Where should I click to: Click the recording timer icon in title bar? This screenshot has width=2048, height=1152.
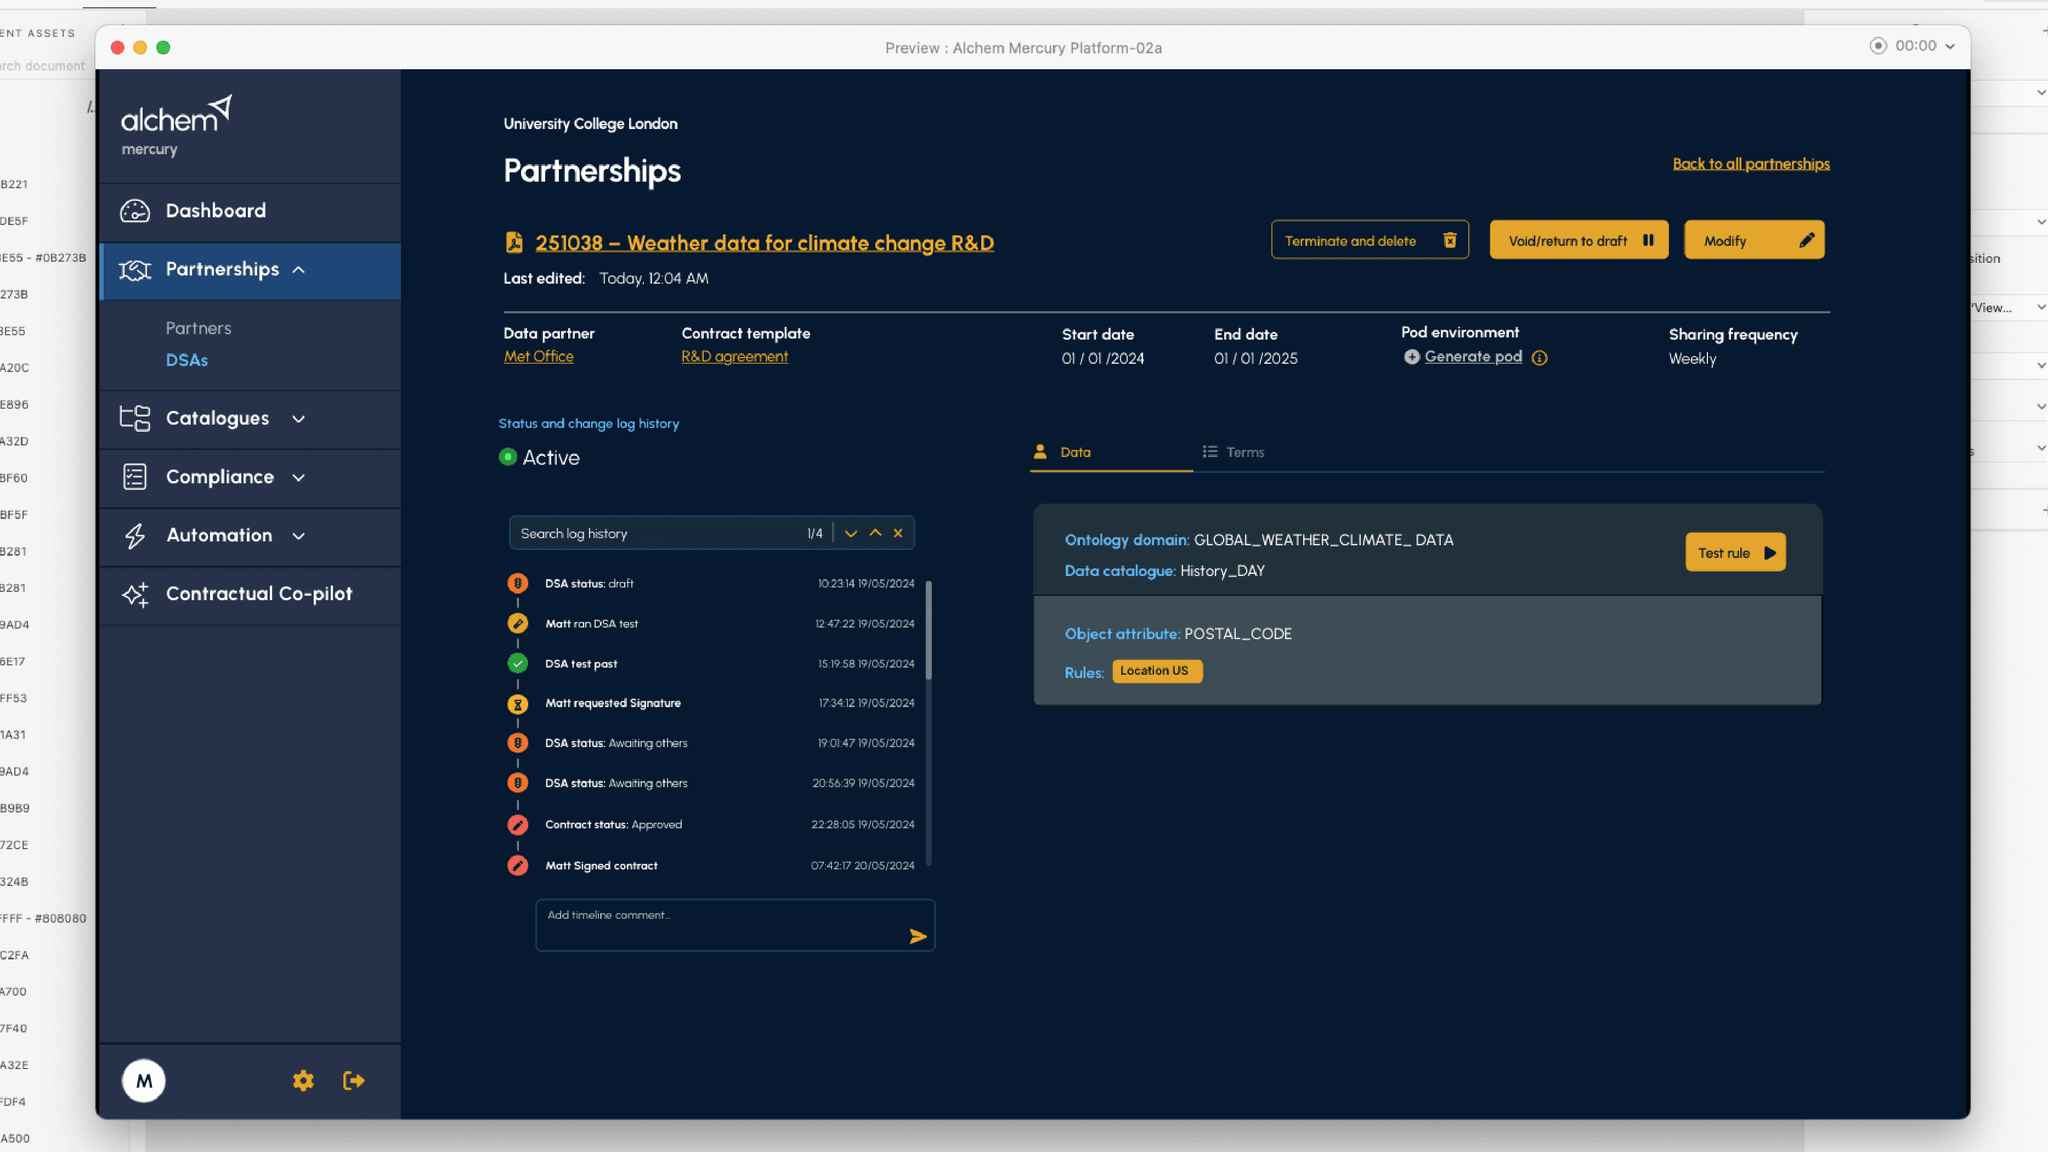(x=1878, y=46)
